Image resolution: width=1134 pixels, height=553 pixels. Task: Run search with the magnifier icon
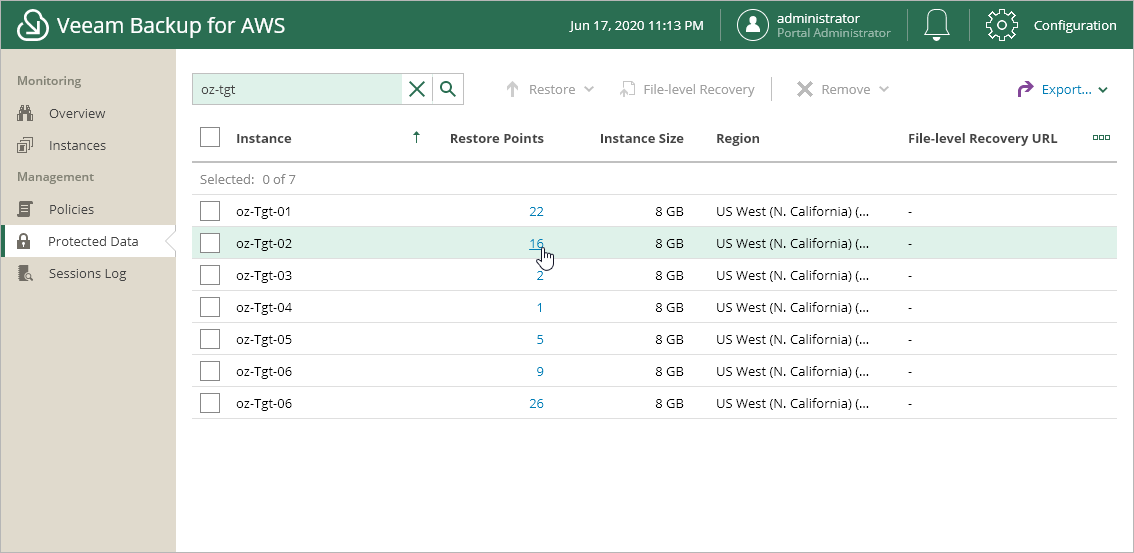coord(448,89)
